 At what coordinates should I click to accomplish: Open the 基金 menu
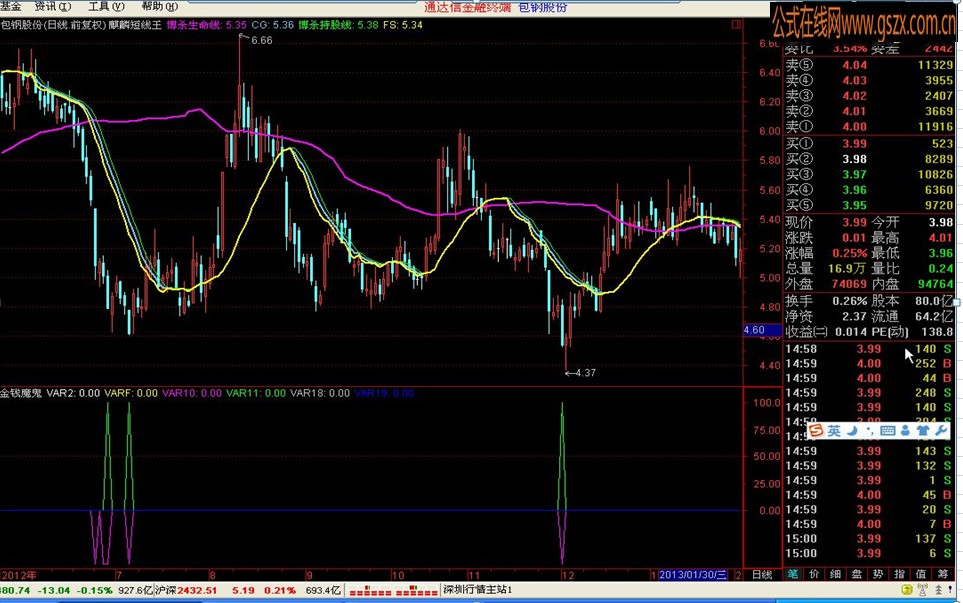[11, 6]
